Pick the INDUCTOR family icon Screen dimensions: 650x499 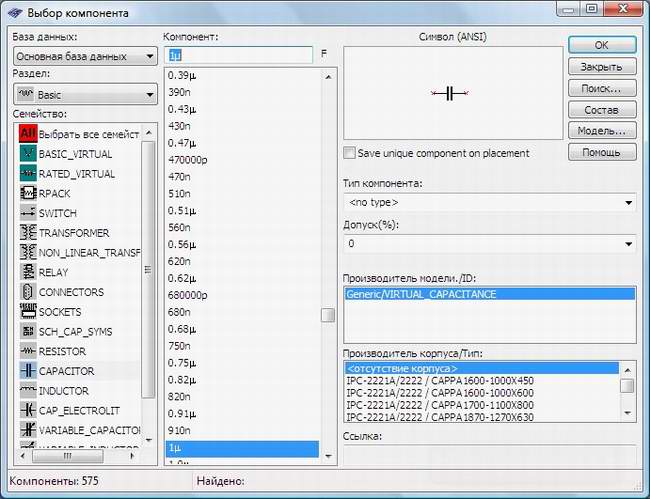pos(28,390)
